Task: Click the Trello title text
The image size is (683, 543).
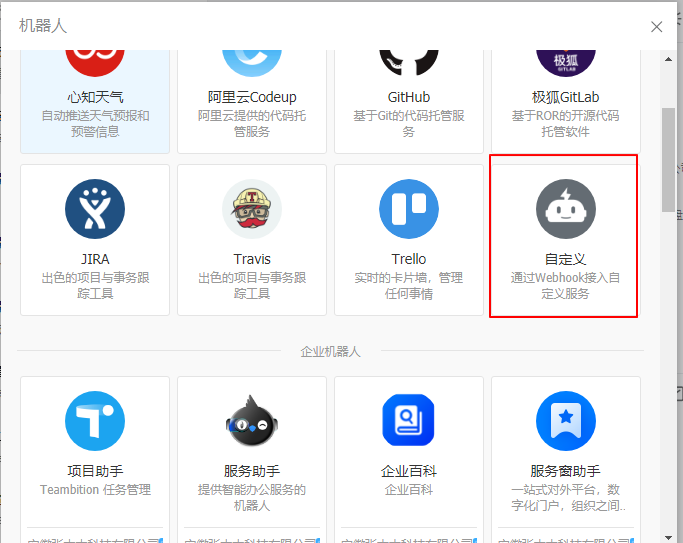Action: [409, 259]
